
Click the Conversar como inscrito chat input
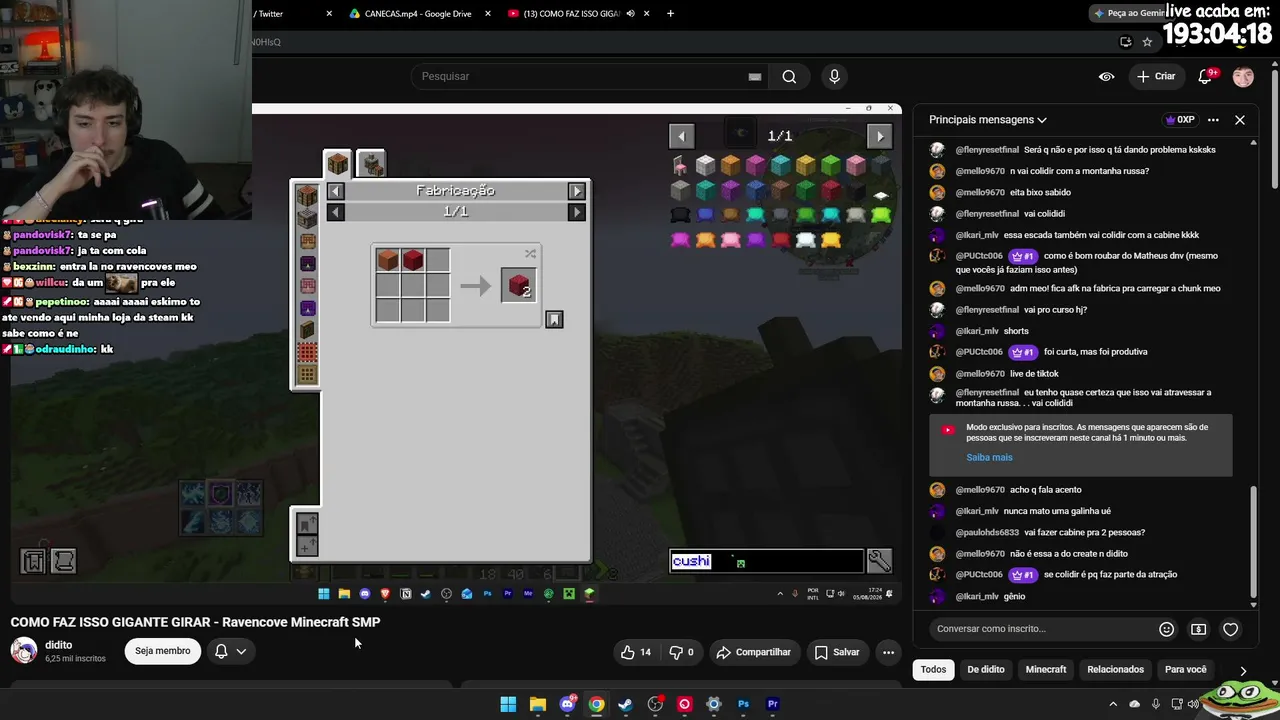(x=1041, y=629)
